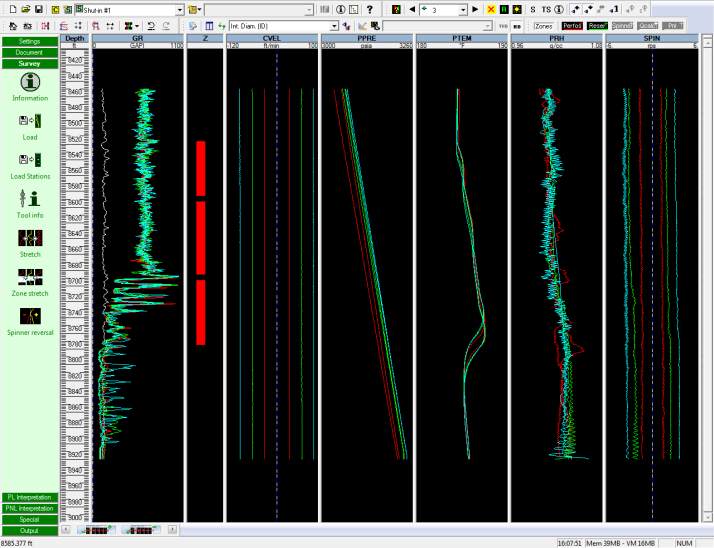Click the depth status '8585.377 ft'

coord(17,543)
